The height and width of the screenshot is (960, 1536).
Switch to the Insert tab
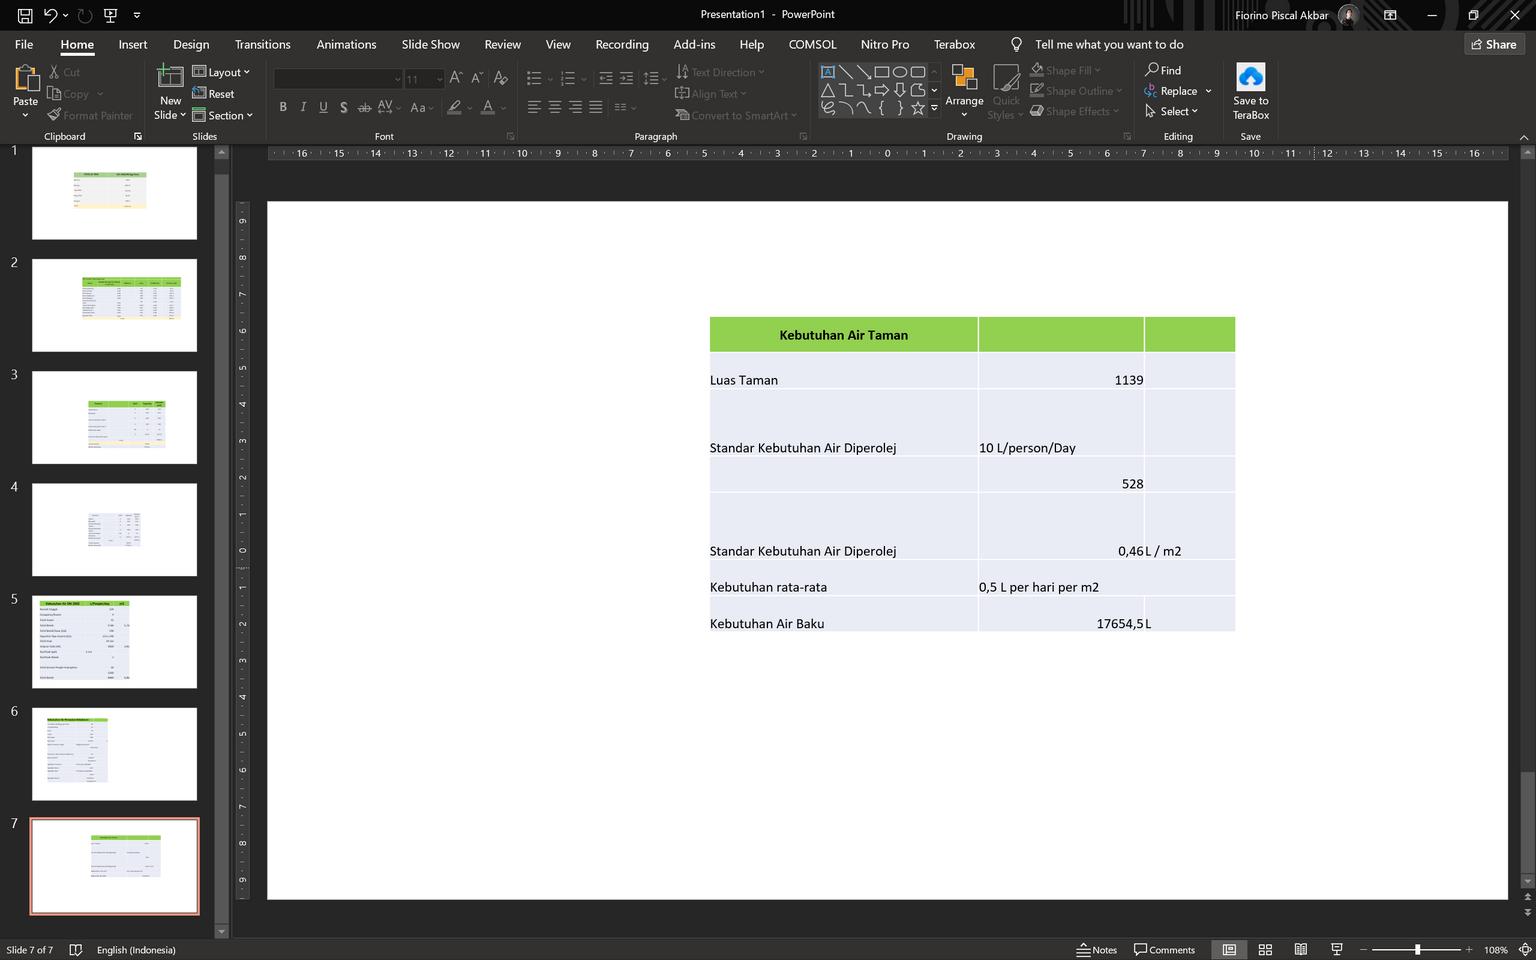133,44
